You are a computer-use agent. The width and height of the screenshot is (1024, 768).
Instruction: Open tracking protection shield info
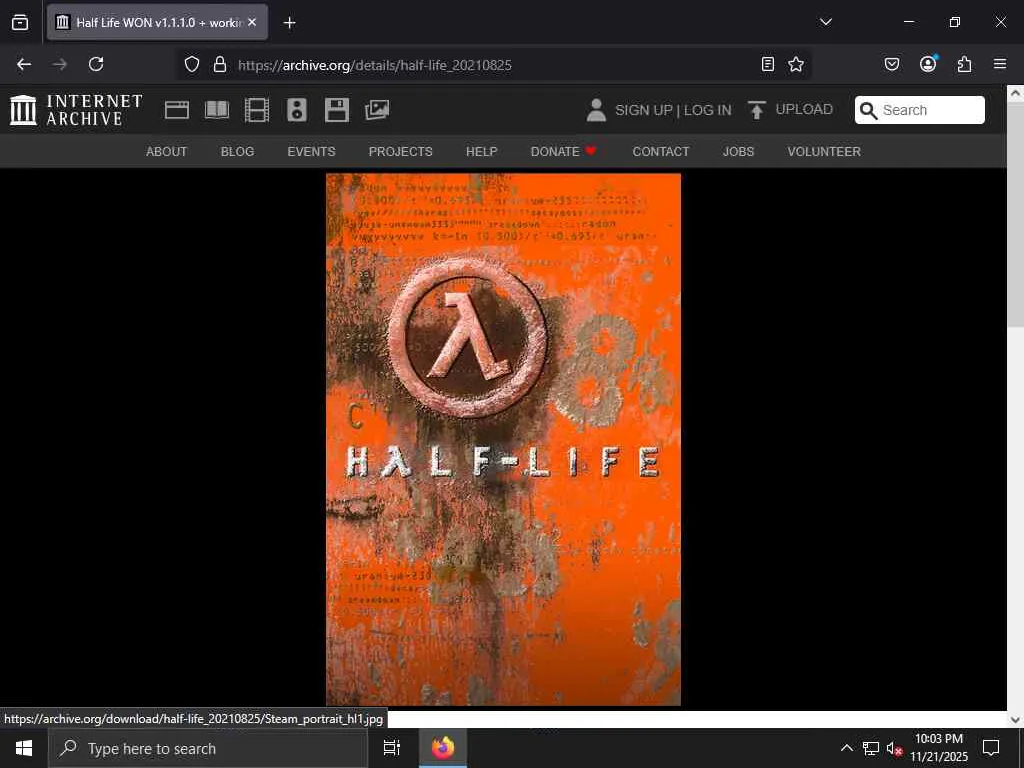click(191, 65)
